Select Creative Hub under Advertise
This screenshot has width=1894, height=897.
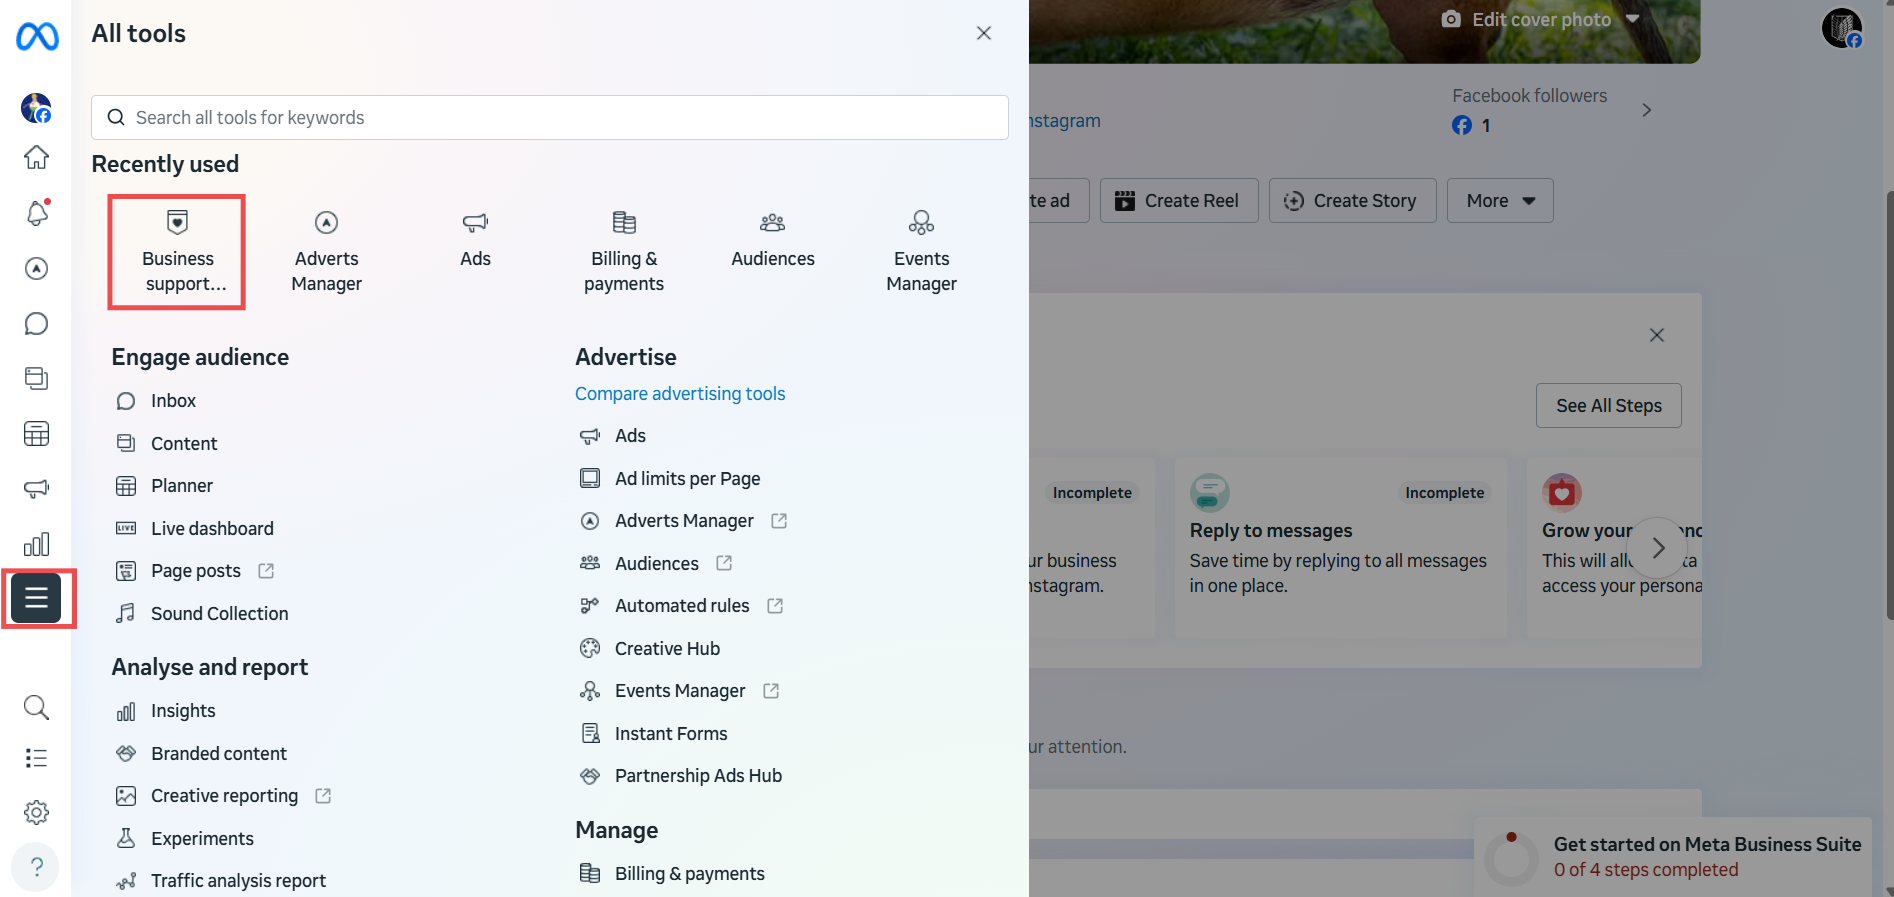click(x=667, y=649)
